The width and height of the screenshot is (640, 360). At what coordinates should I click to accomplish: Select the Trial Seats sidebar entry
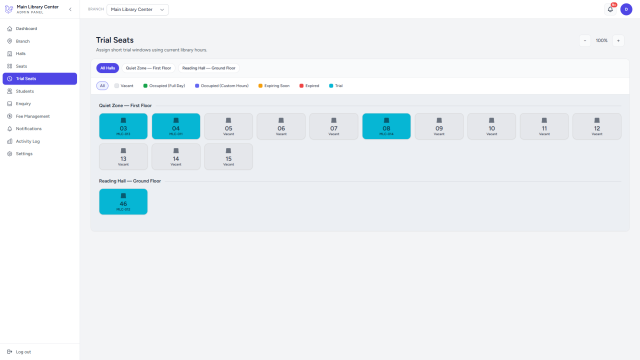click(40, 79)
